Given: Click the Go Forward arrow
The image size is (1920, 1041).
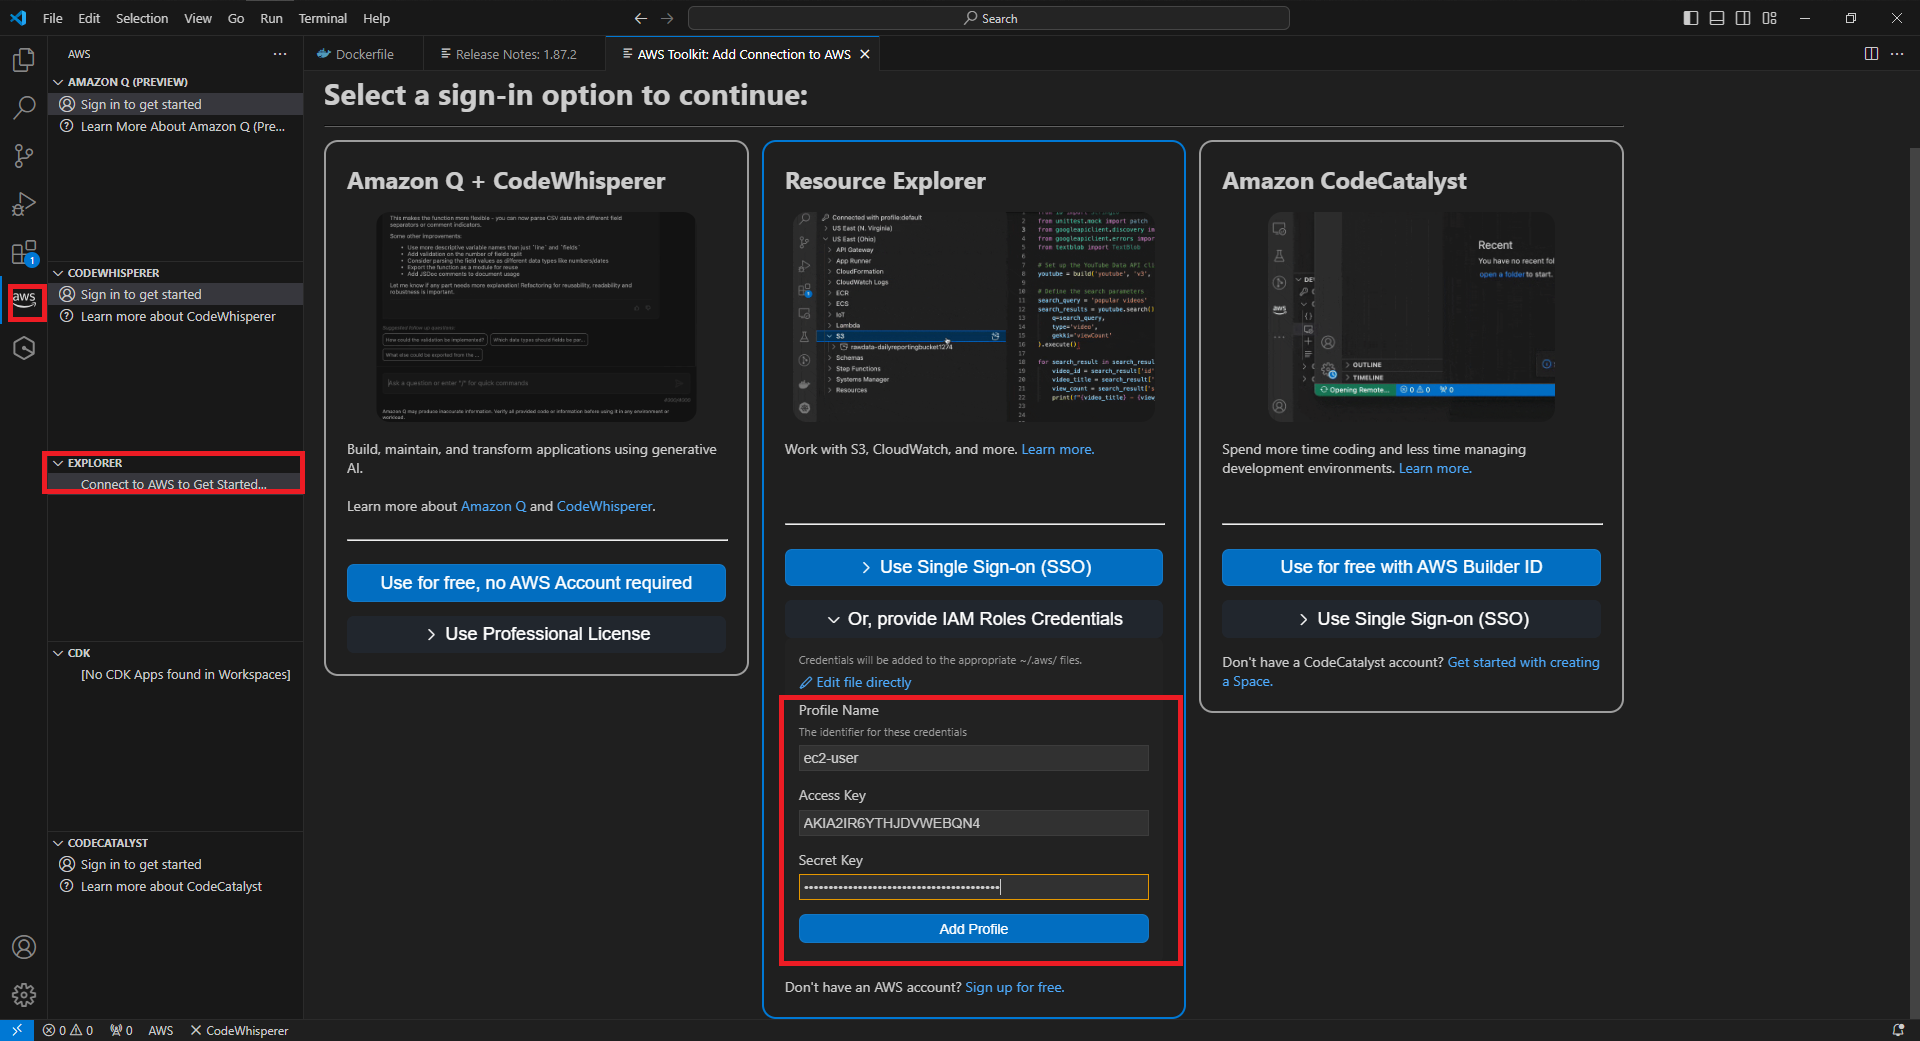Looking at the screenshot, I should pos(667,18).
